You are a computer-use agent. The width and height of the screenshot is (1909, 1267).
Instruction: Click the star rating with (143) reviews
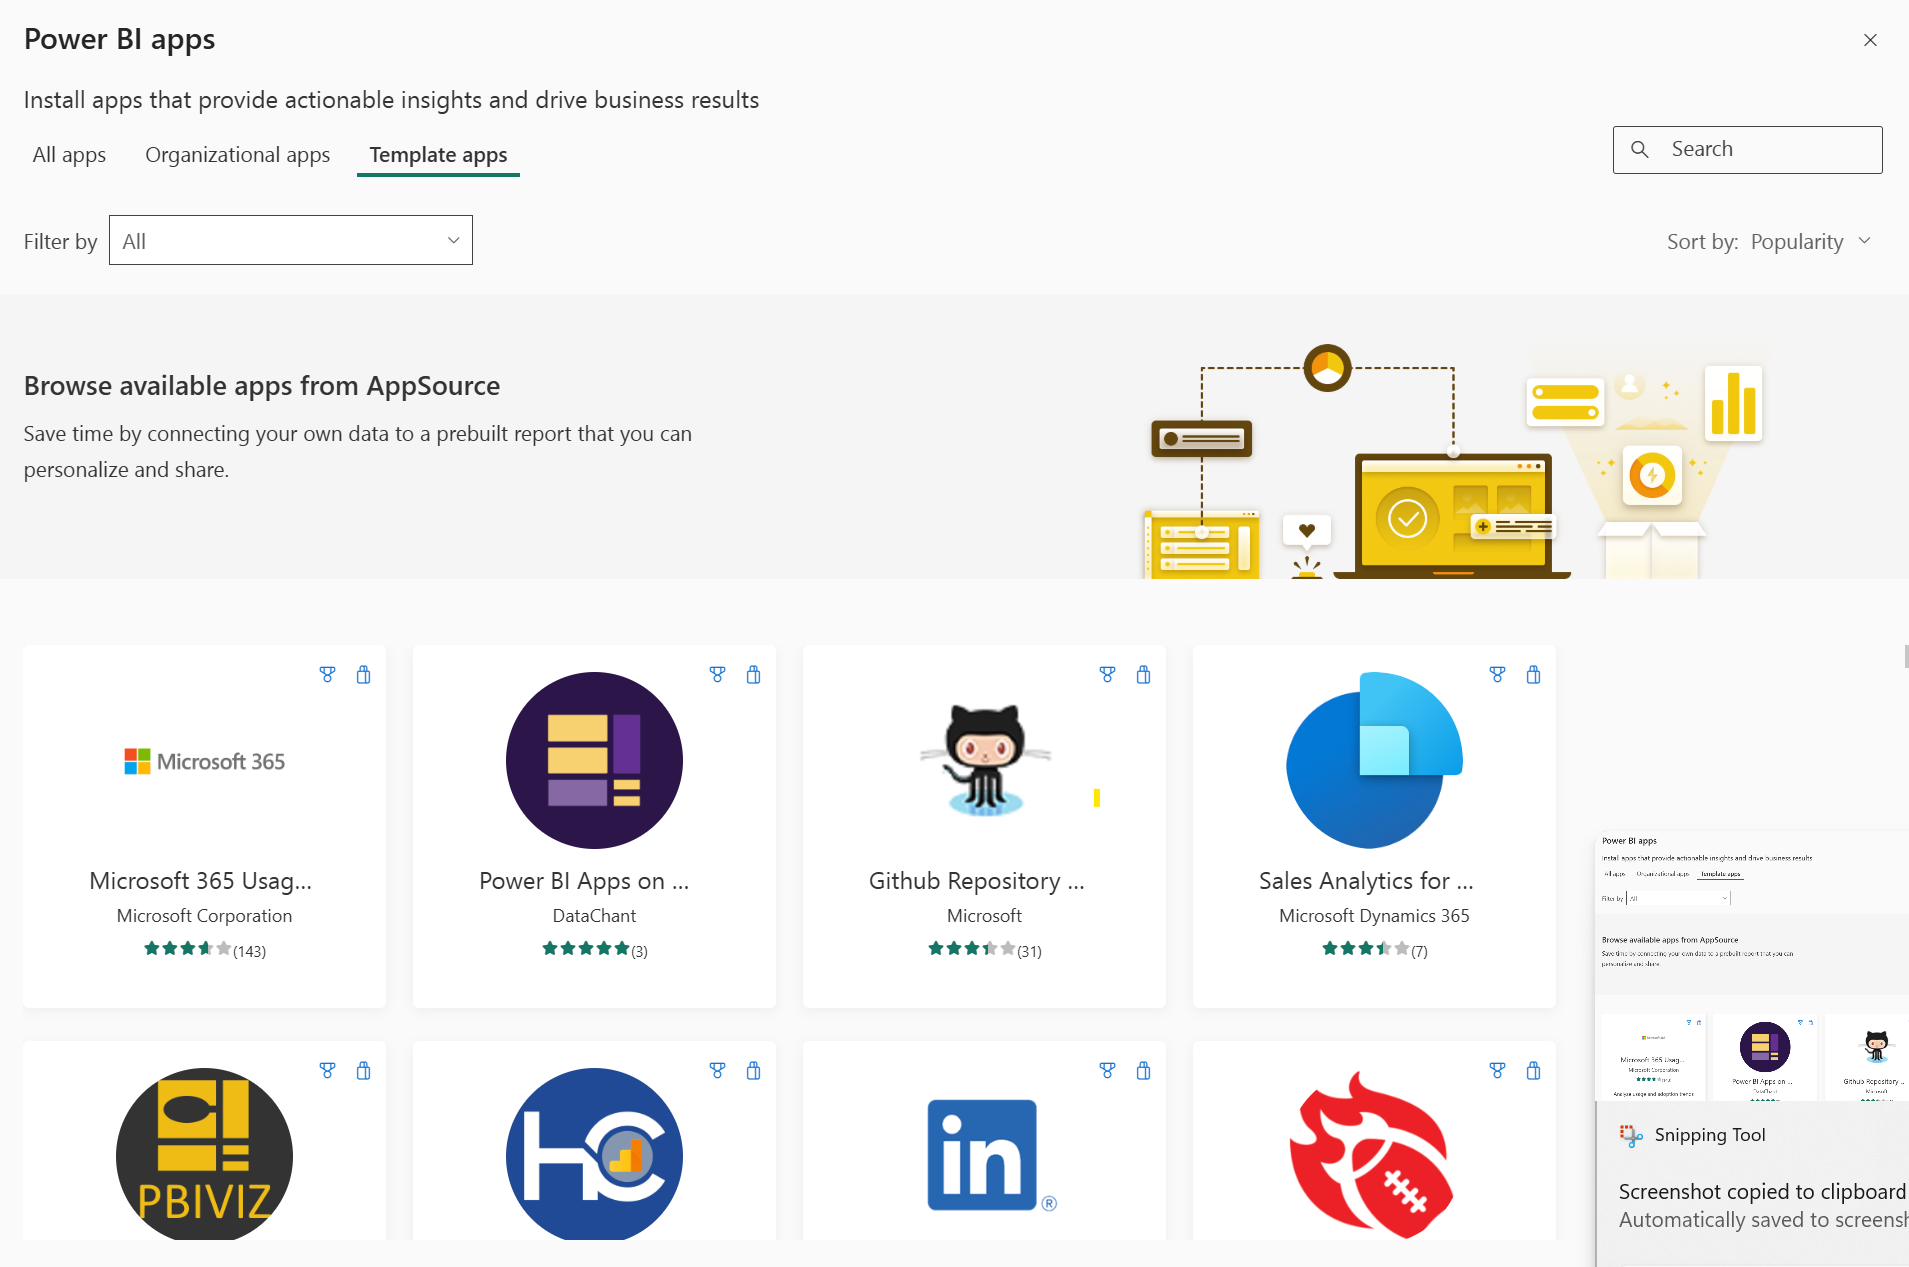(x=205, y=950)
